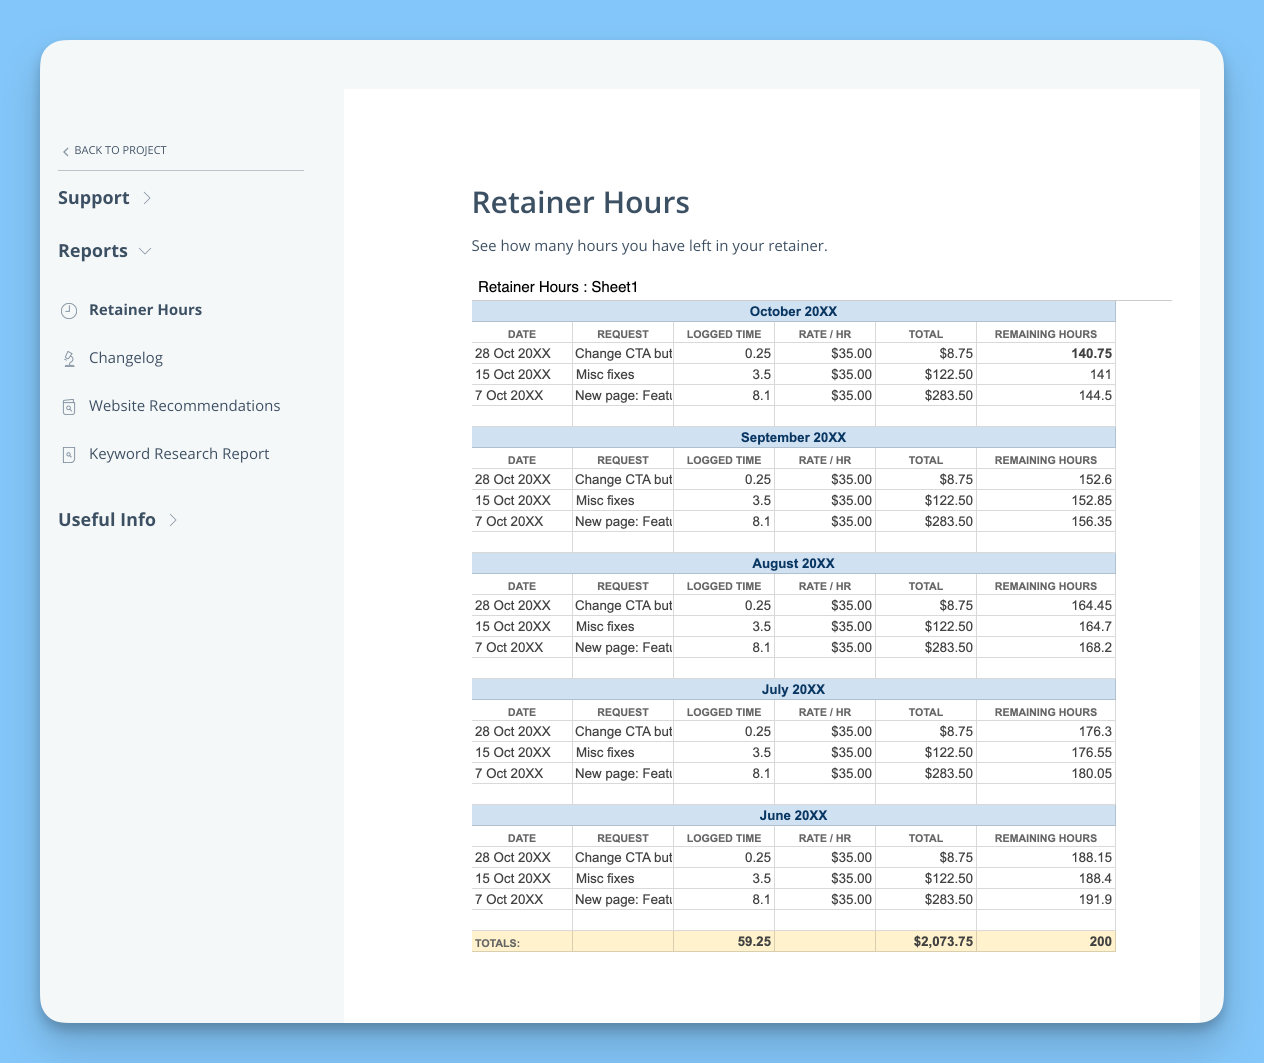
Task: Click the Website Recommendations icon
Action: tap(69, 407)
